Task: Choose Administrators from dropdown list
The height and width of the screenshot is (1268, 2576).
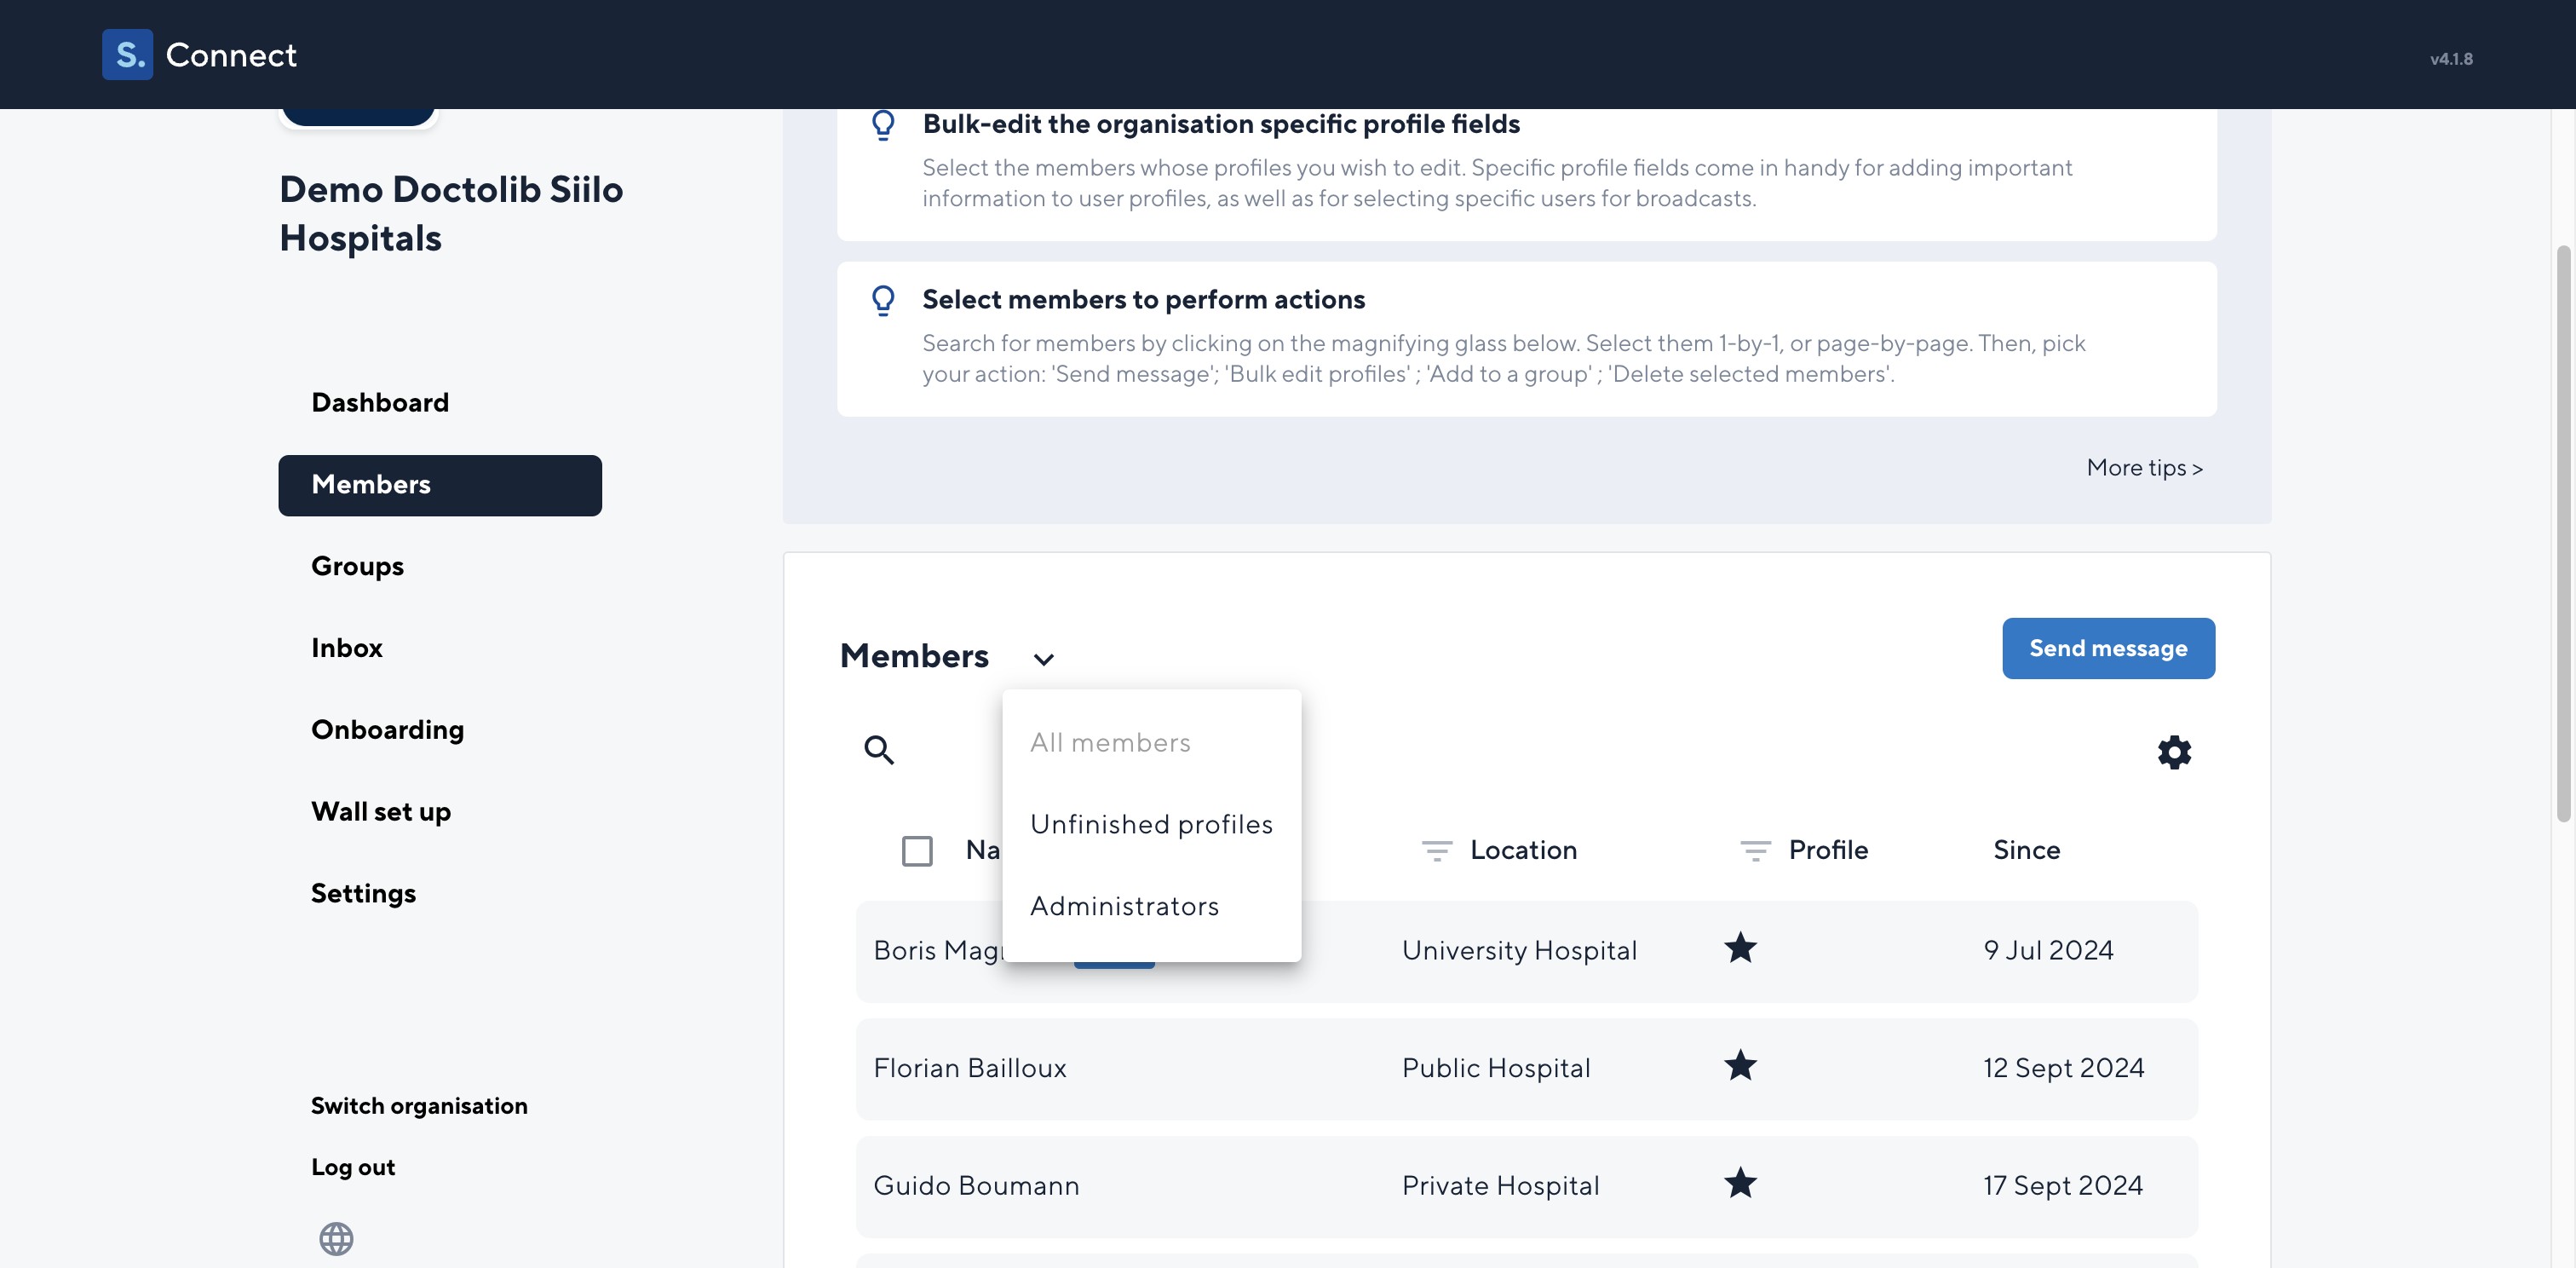Action: pyautogui.click(x=1124, y=906)
